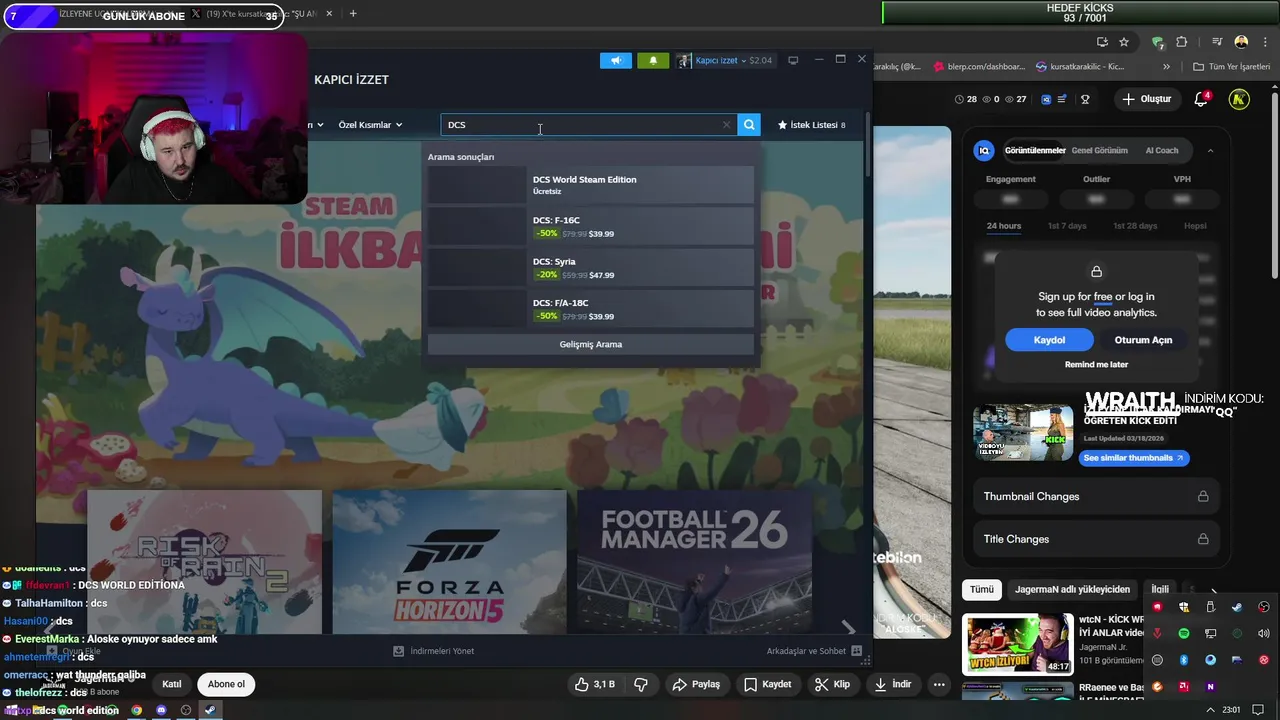Select JagermaN adlı yükleyiciden chip
This screenshot has height=720, width=1280.
pos(1072,590)
